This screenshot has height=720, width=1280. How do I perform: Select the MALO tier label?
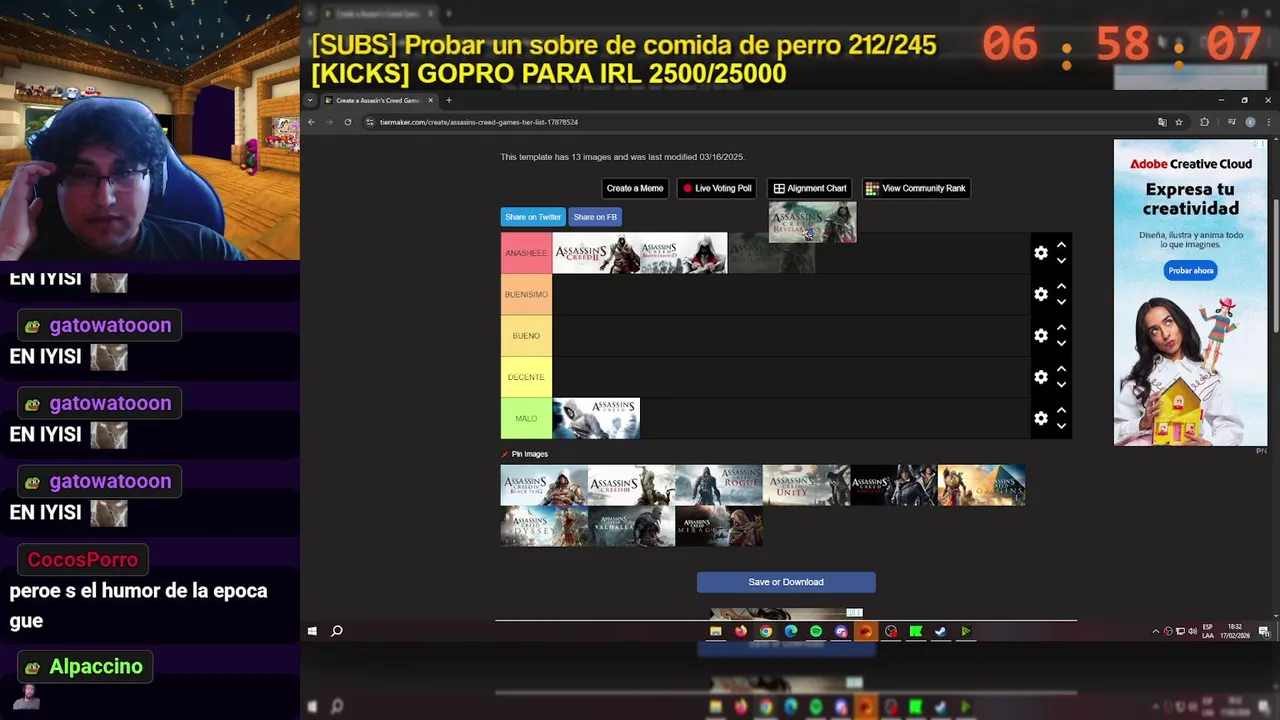526,418
